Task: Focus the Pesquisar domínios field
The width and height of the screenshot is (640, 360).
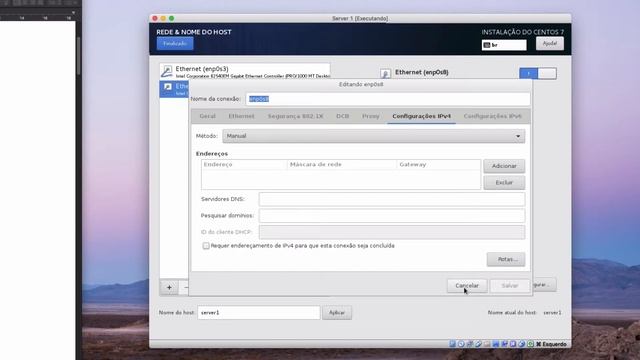Action: pos(392,216)
